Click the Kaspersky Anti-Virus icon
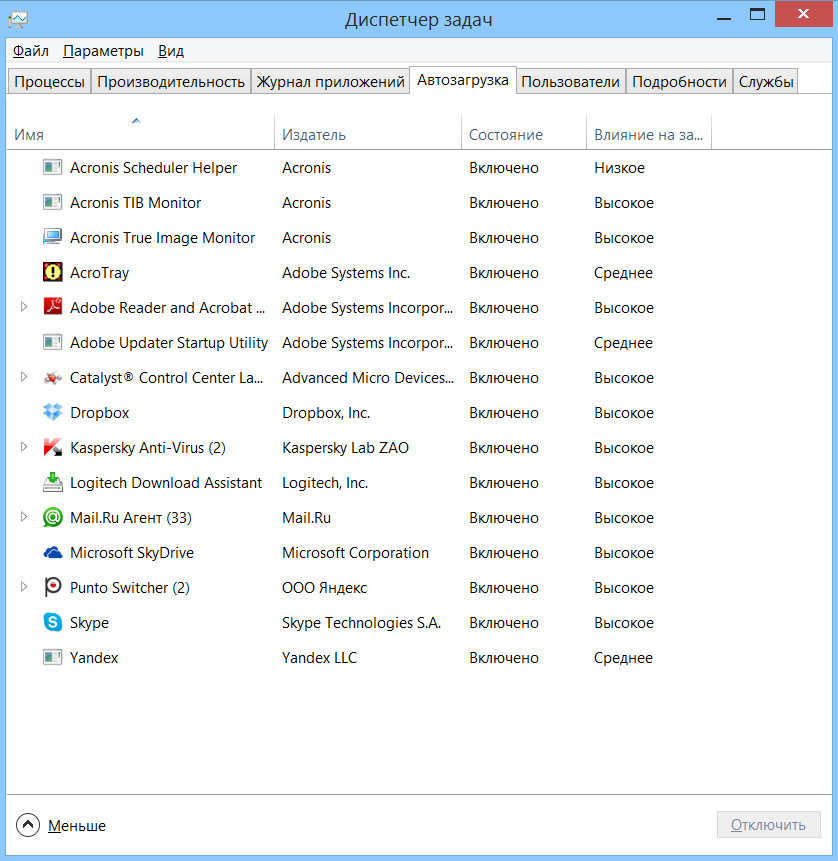The image size is (838, 861). (x=53, y=448)
